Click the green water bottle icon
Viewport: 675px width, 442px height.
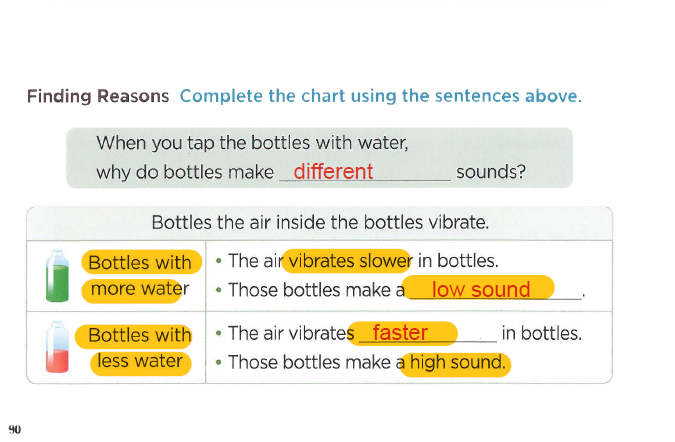pyautogui.click(x=57, y=276)
